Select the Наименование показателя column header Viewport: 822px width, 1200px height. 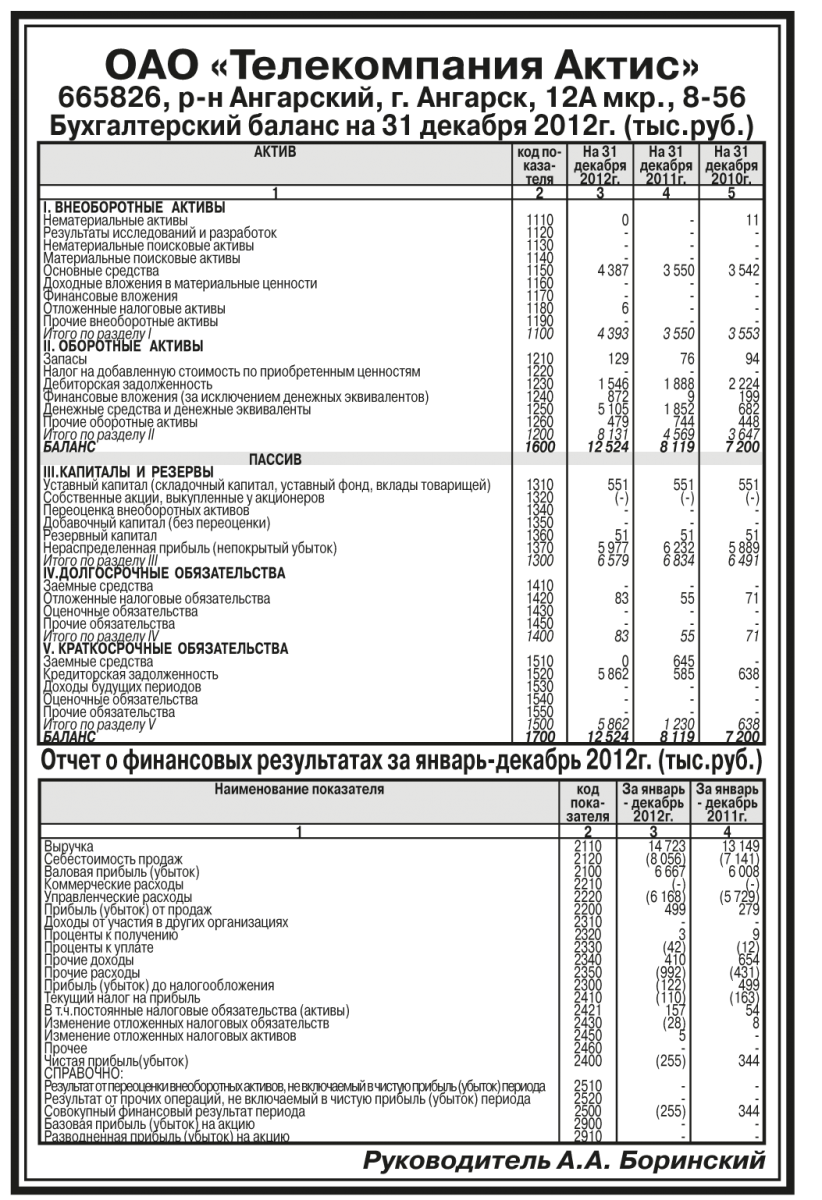tap(298, 789)
